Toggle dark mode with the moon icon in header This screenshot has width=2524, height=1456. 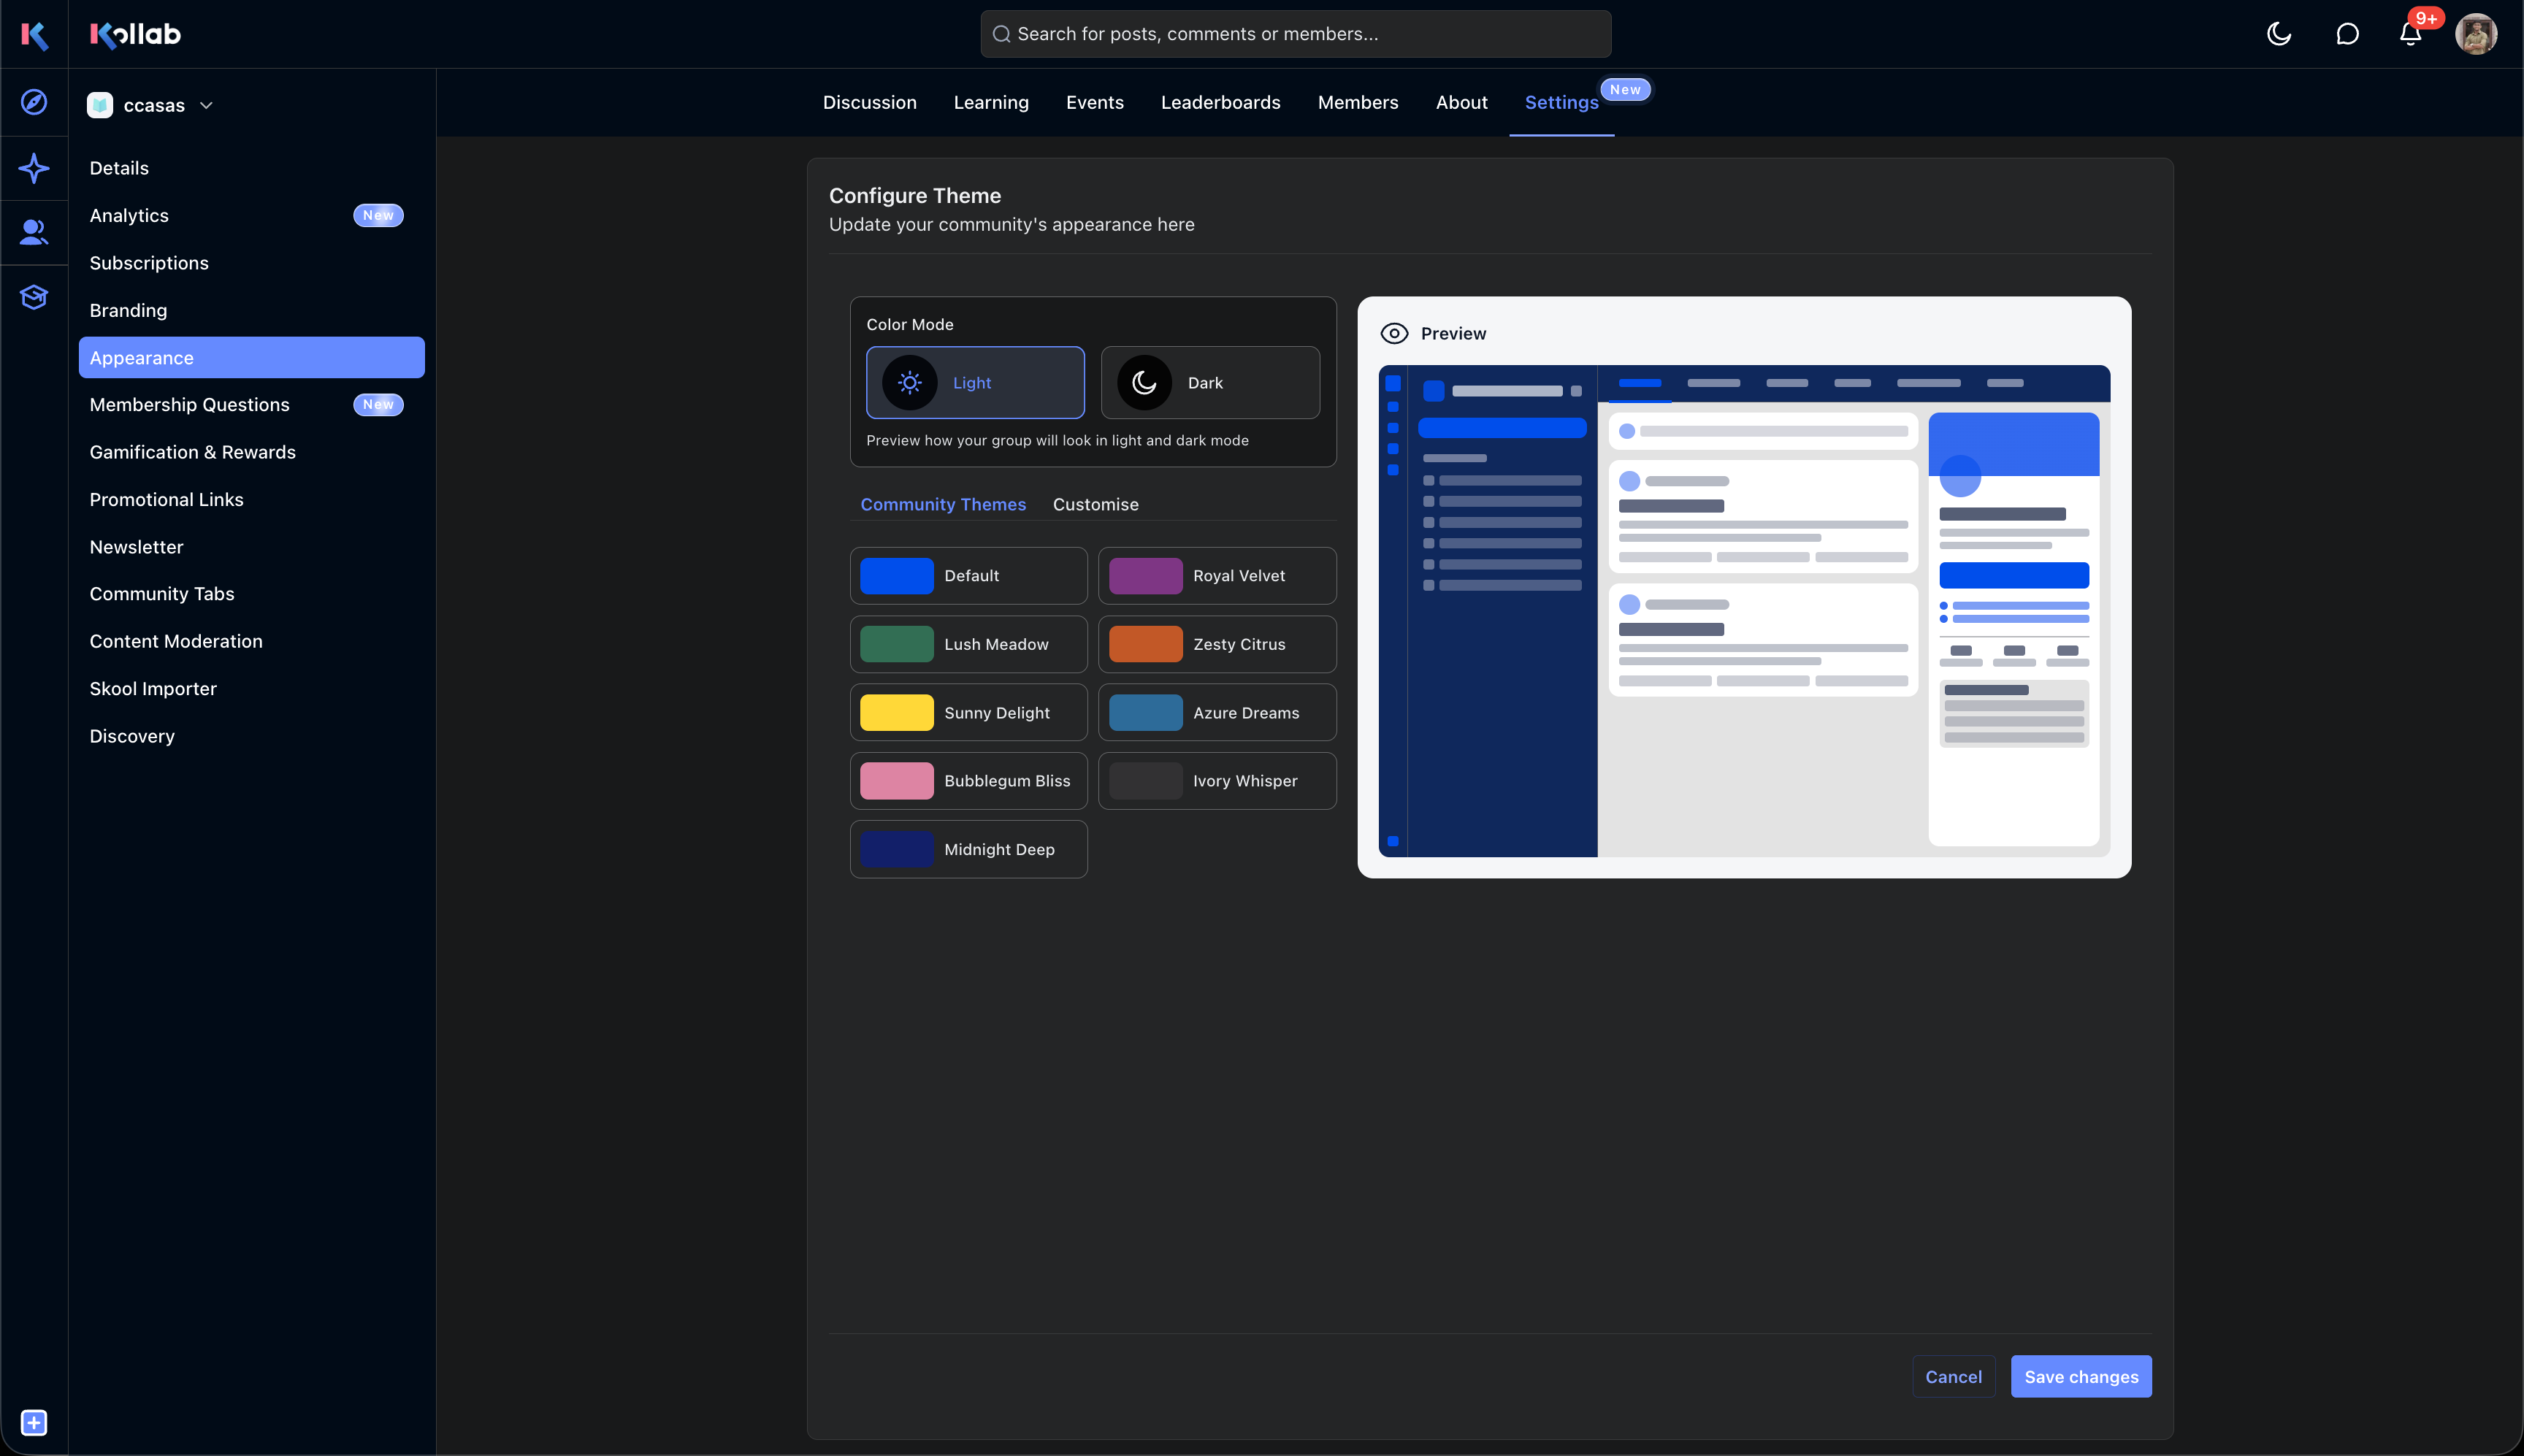coord(2279,34)
